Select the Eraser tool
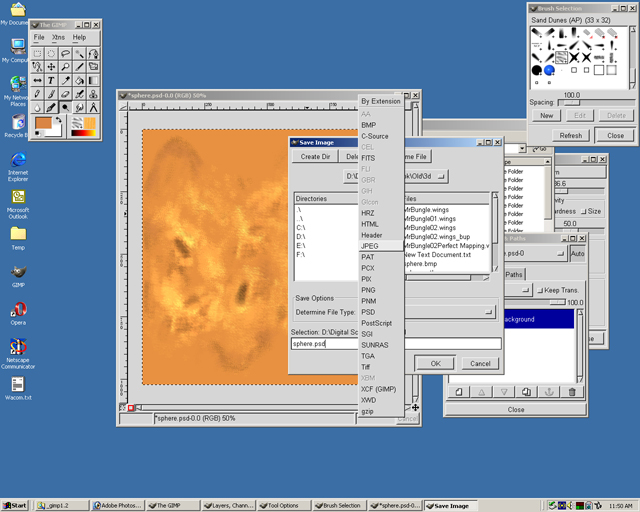This screenshot has height=512, width=640. tap(65, 94)
